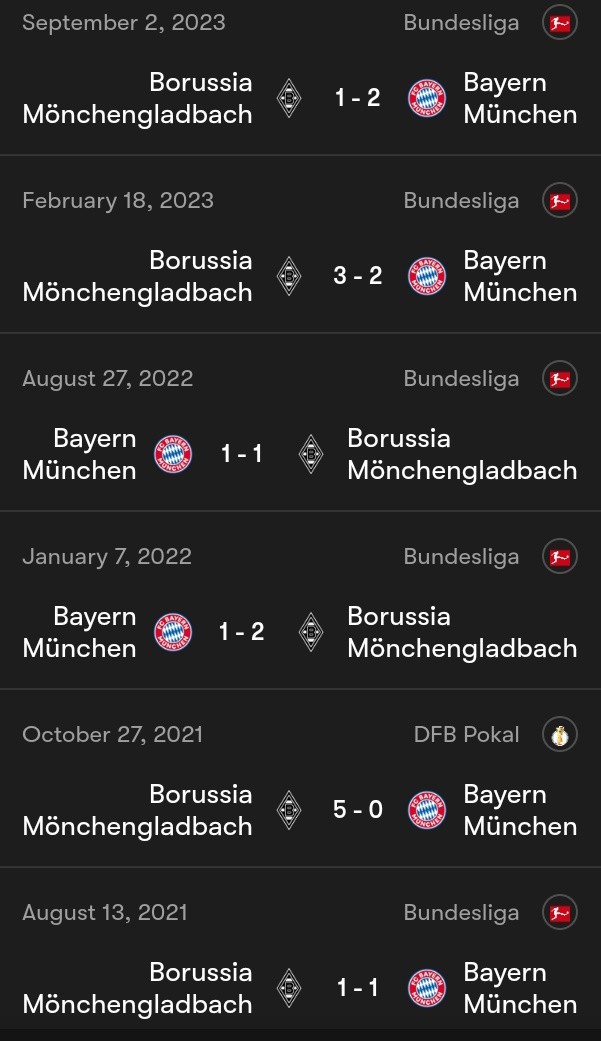Select Bayern München name in January 7, 2022 match
601x1041 pixels.
pyautogui.click(x=79, y=632)
